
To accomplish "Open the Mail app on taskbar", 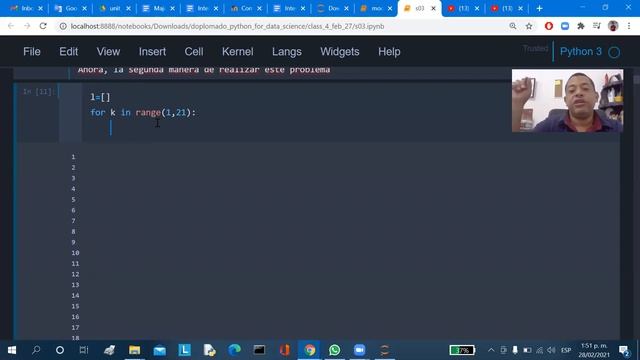I will 160,350.
